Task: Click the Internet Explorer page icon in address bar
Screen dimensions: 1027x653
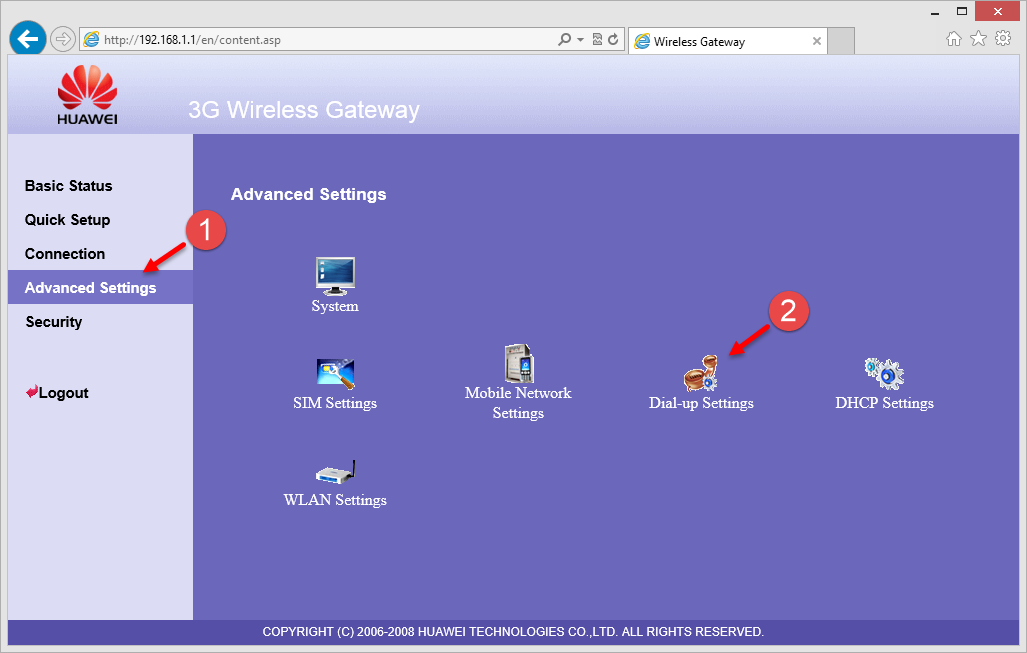Action: point(92,39)
